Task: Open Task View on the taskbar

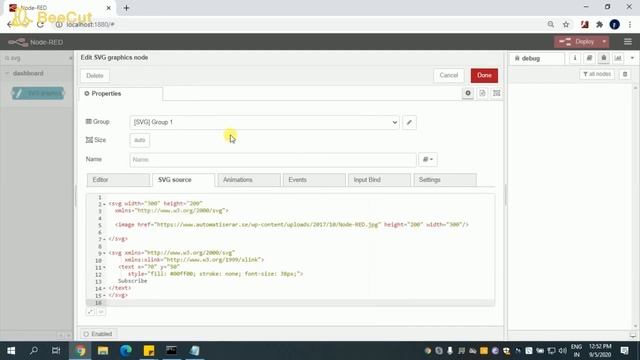Action: (x=56, y=351)
